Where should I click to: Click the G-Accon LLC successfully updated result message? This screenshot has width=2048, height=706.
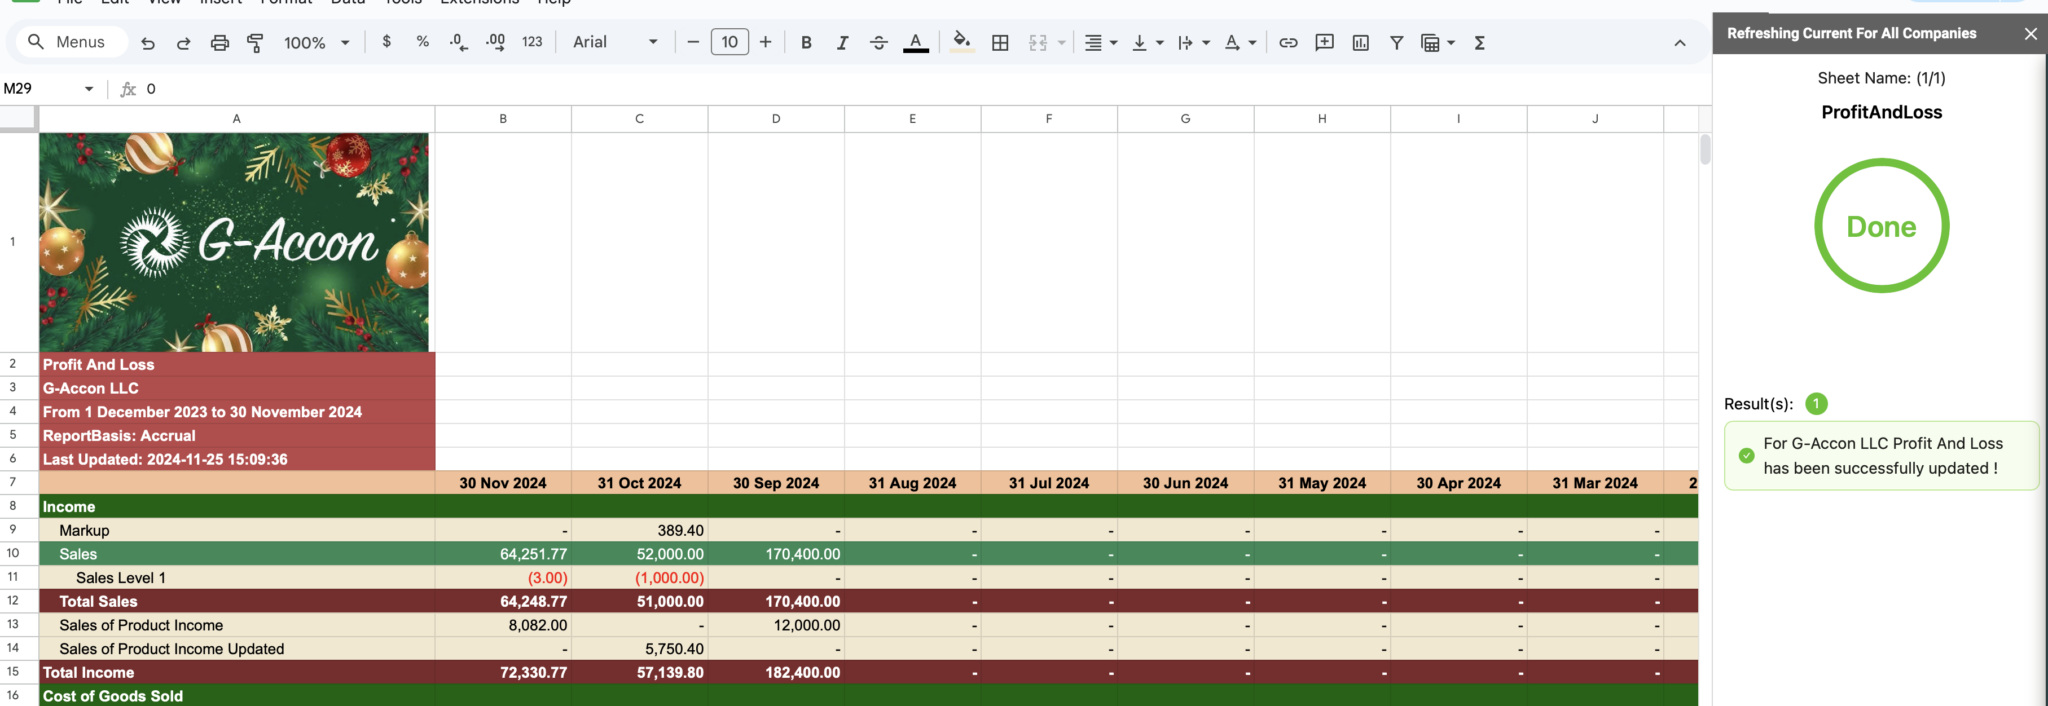click(1881, 456)
